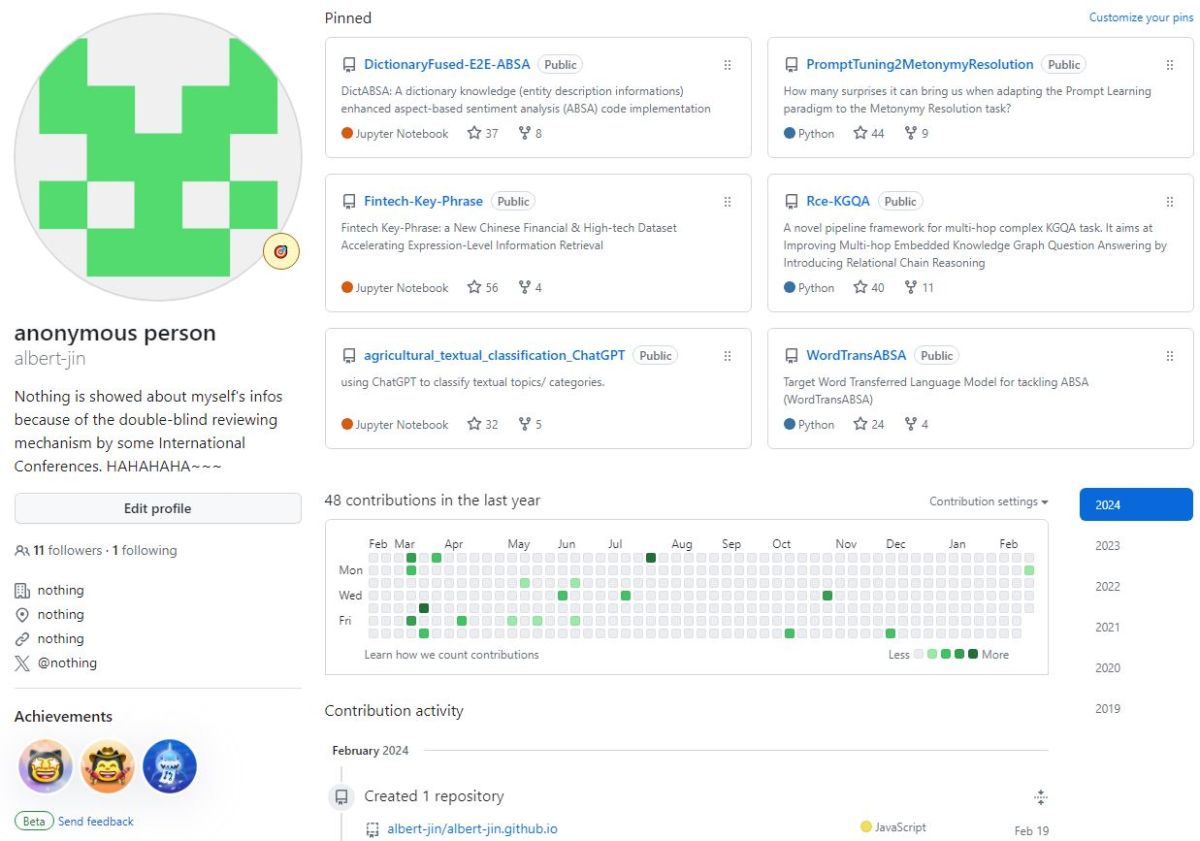Click the Send feedback link
Screen dimensions: 1200x841
pyautogui.click(x=96, y=821)
